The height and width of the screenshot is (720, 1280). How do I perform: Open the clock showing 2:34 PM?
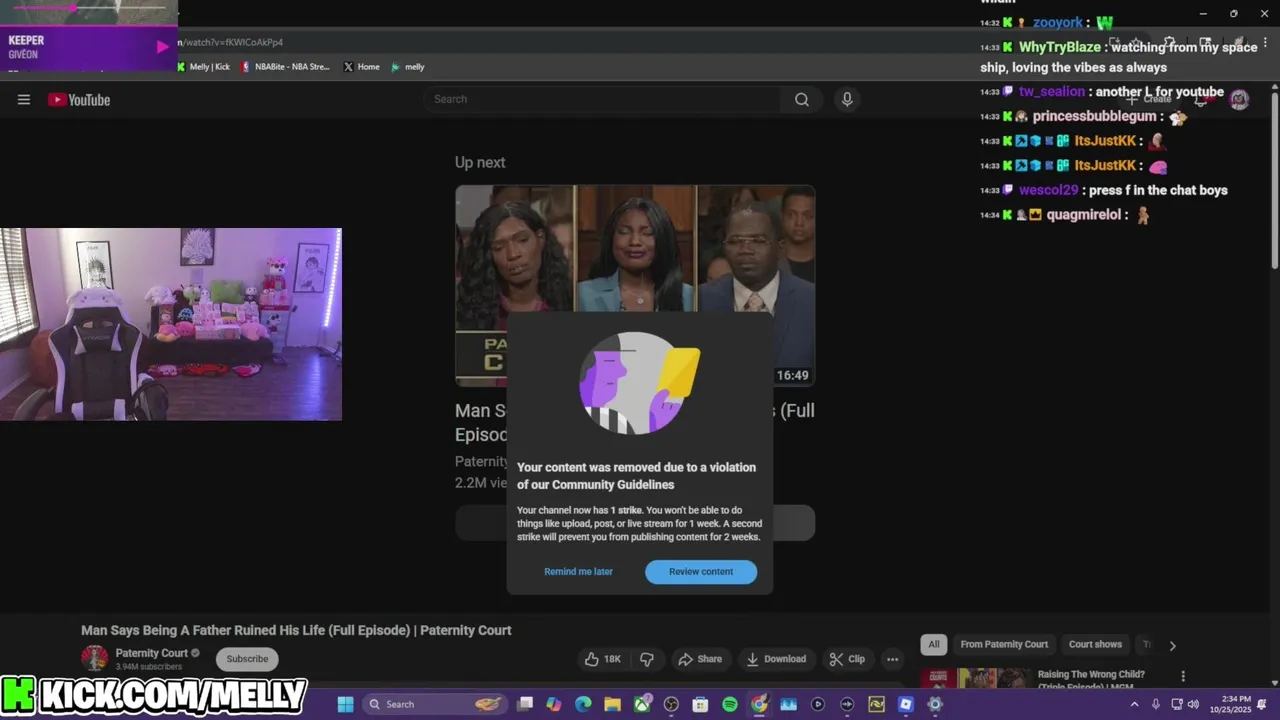click(1229, 704)
